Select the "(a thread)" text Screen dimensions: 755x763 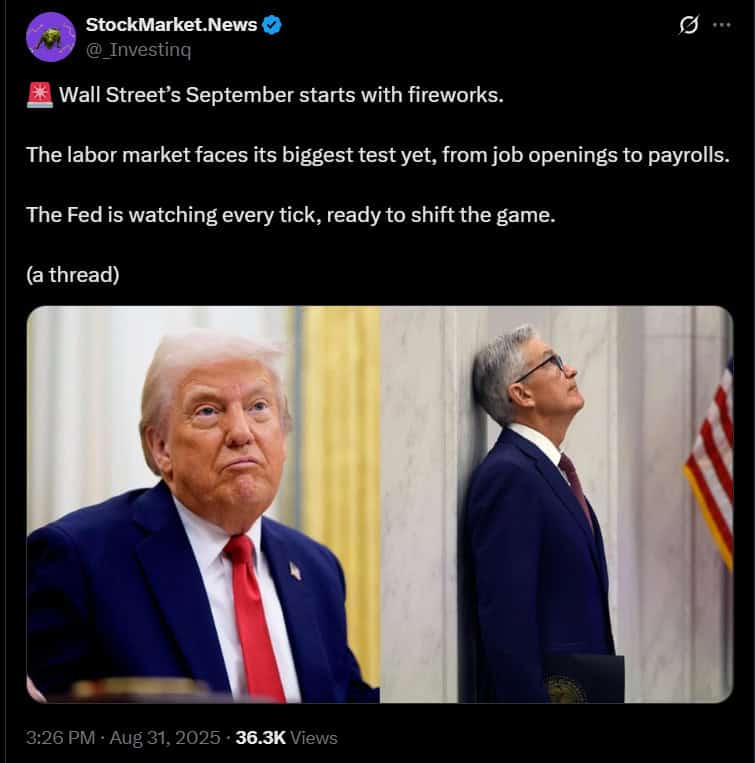pos(73,275)
